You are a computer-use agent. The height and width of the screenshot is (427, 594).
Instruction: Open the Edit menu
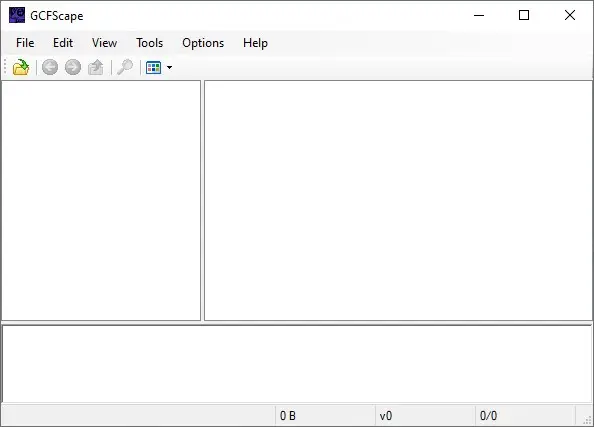pyautogui.click(x=63, y=43)
